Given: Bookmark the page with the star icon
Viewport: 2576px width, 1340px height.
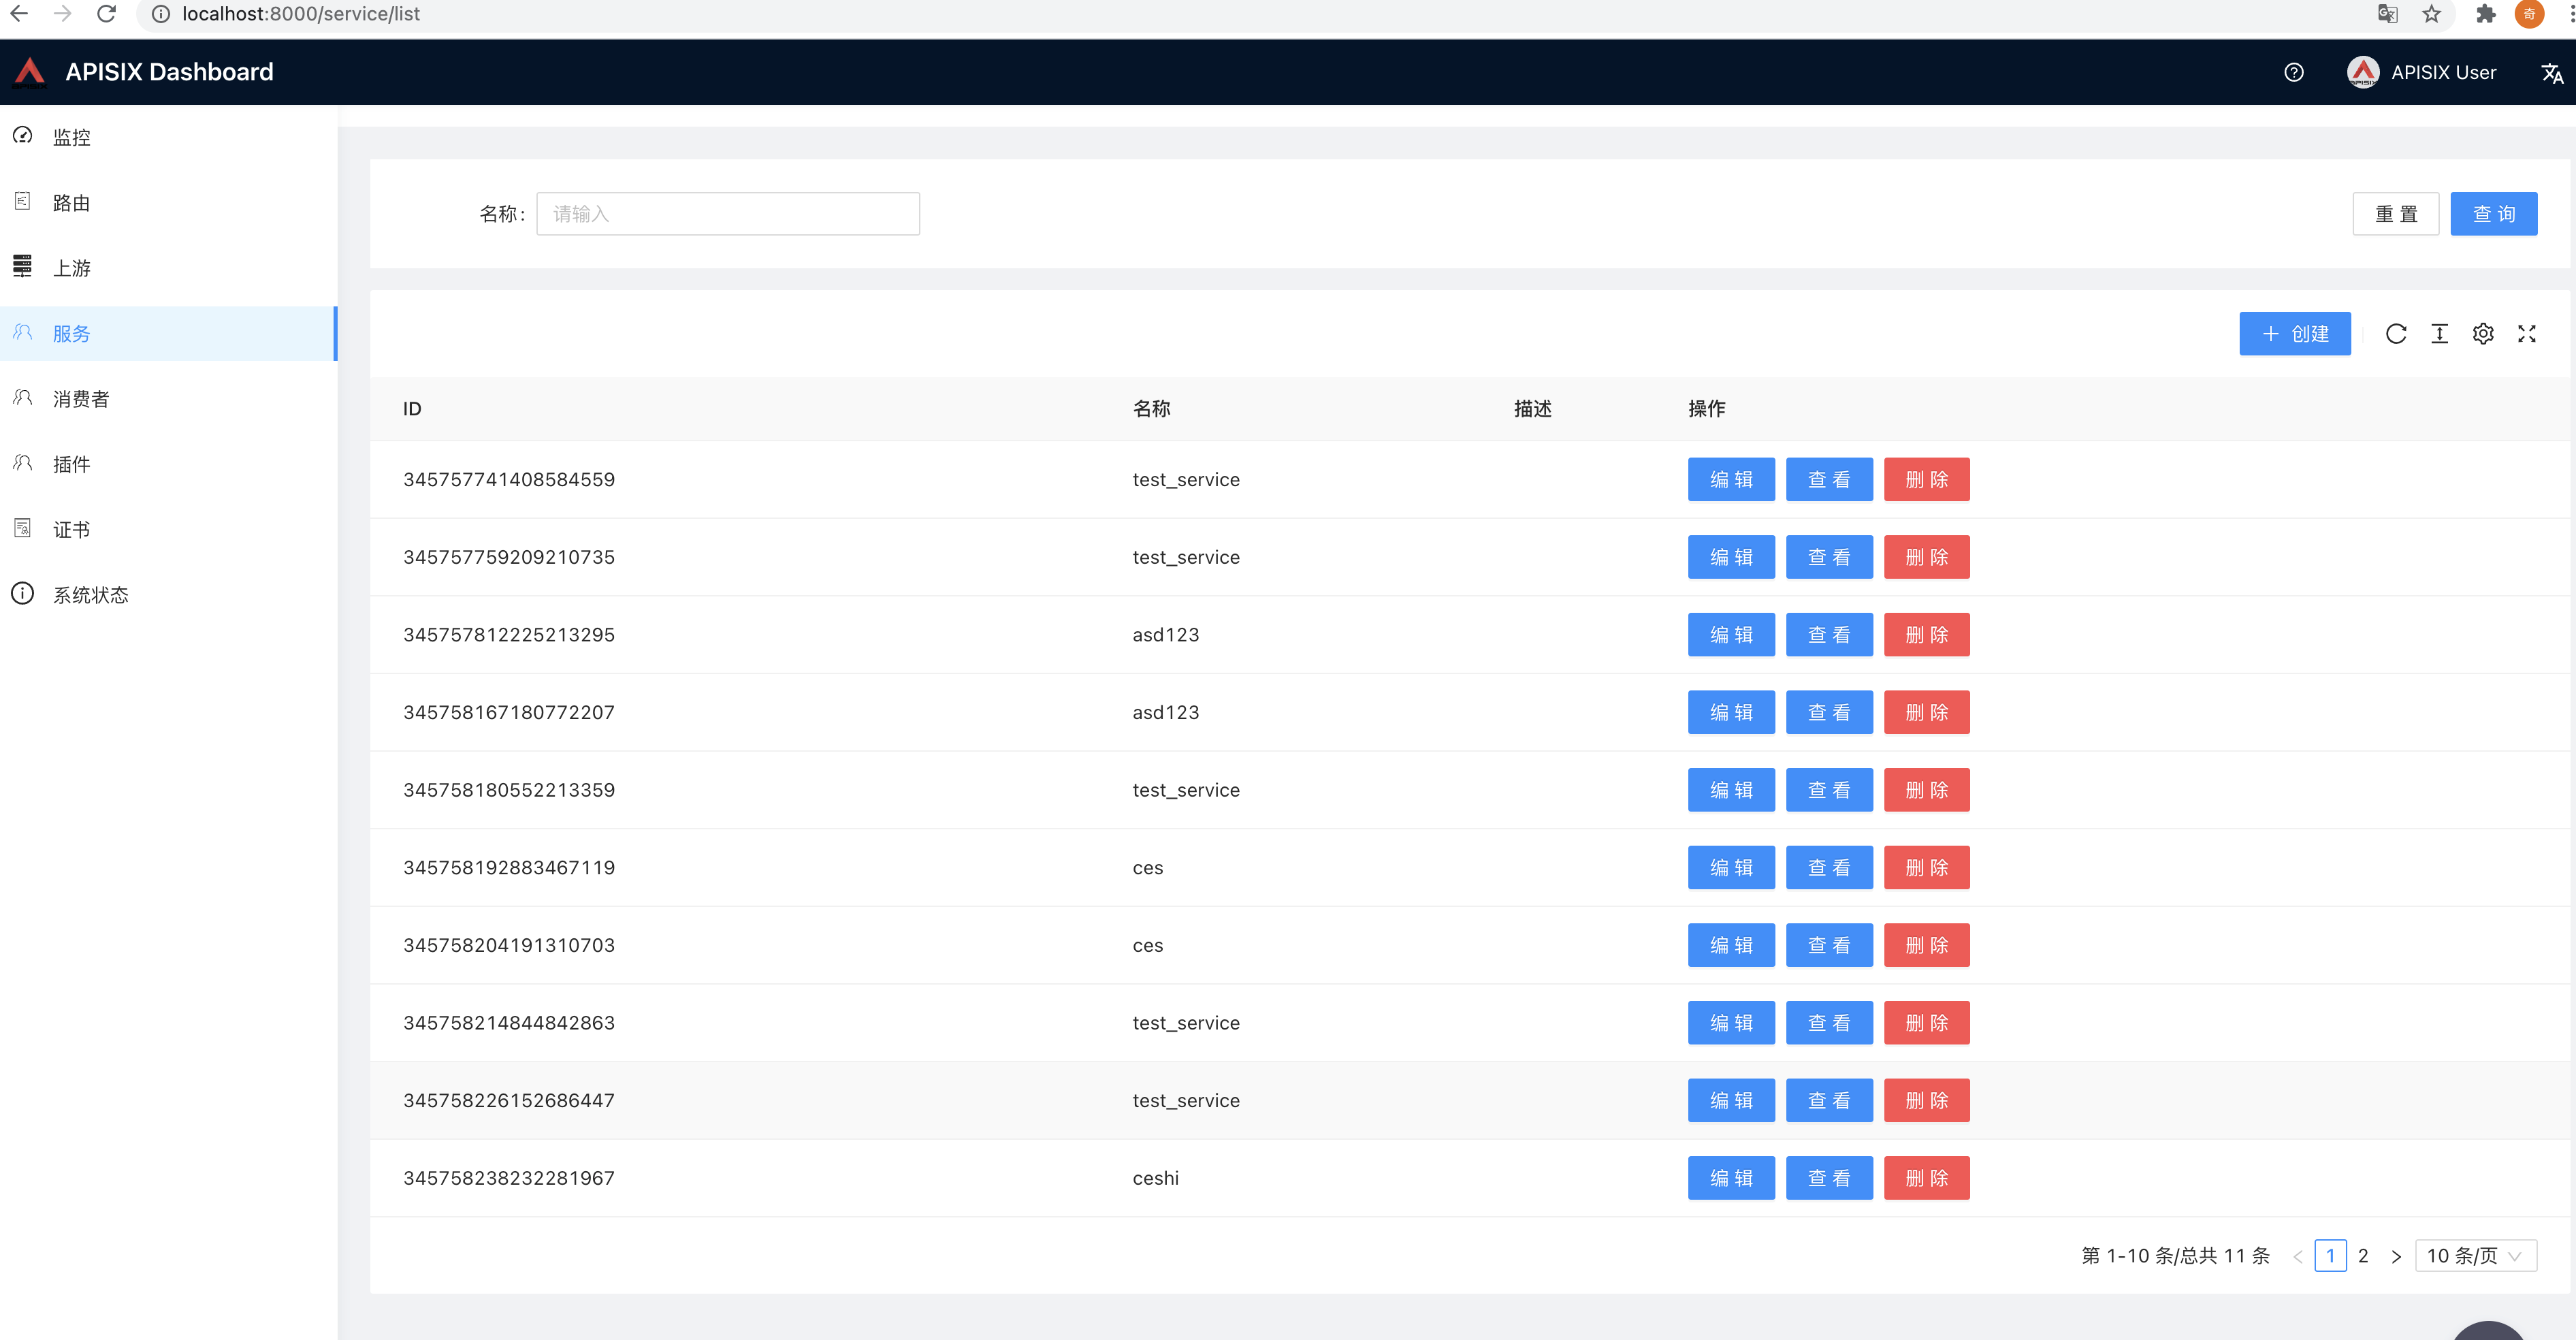Looking at the screenshot, I should point(2431,14).
